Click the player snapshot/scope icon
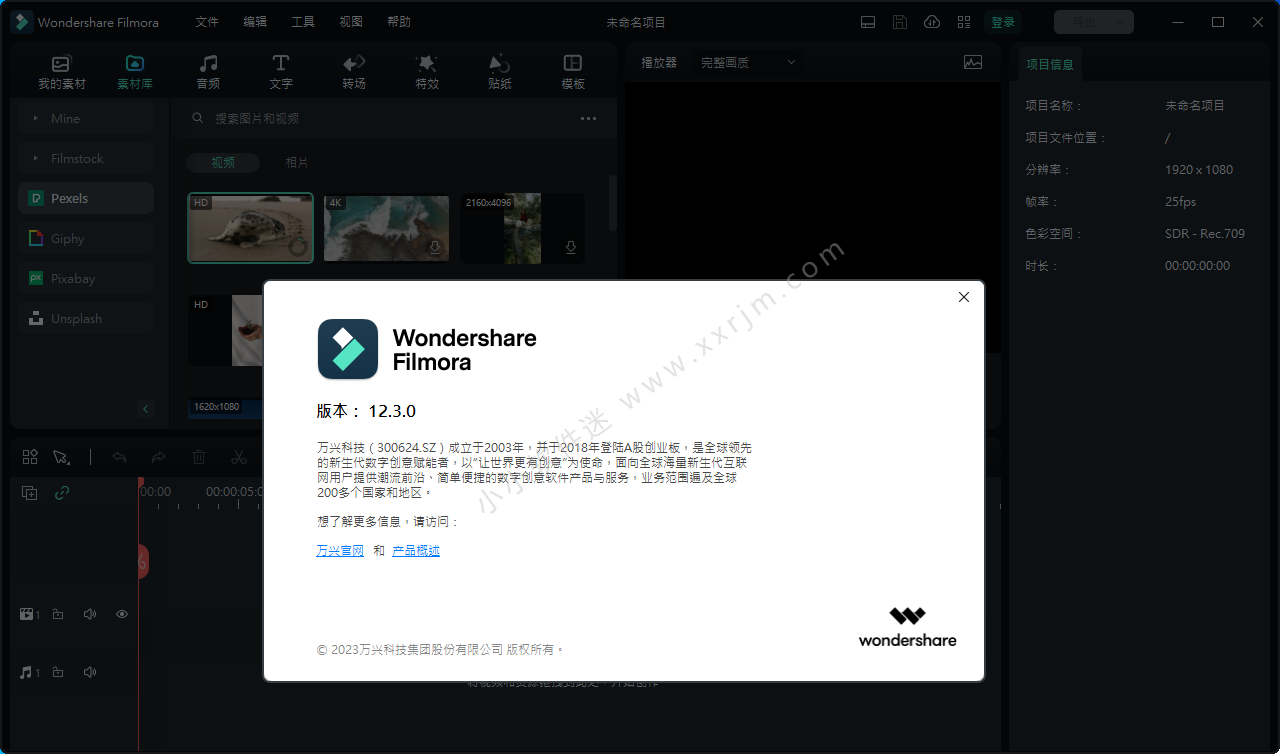The height and width of the screenshot is (754, 1280). pyautogui.click(x=973, y=62)
